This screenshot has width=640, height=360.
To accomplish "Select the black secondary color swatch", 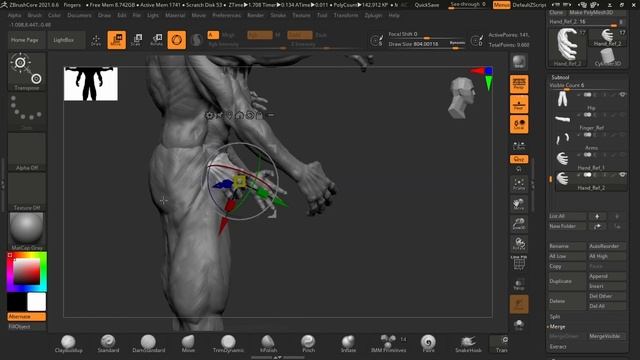I will 17,302.
